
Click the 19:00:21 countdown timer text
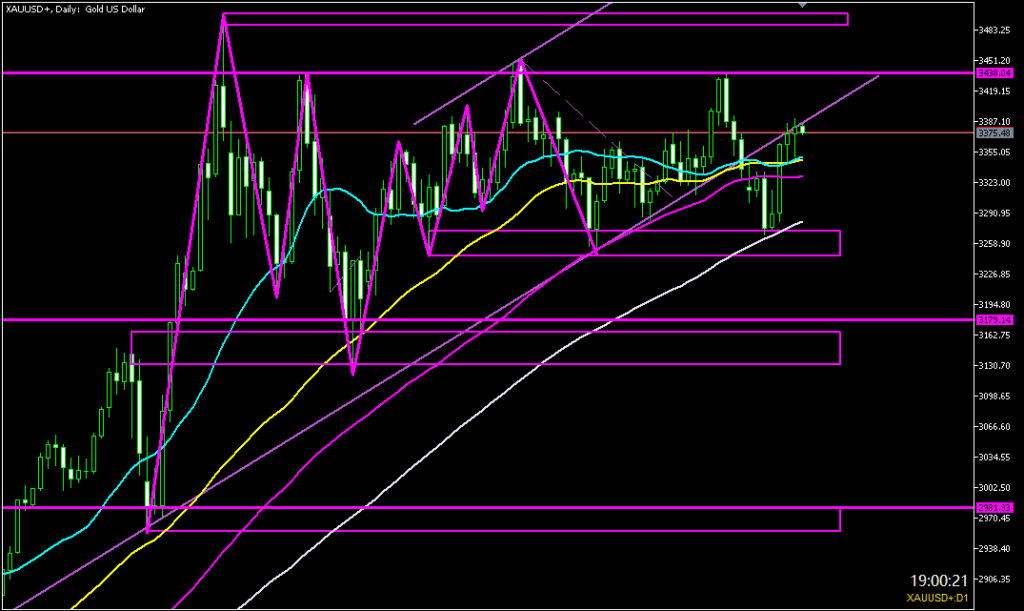point(938,580)
